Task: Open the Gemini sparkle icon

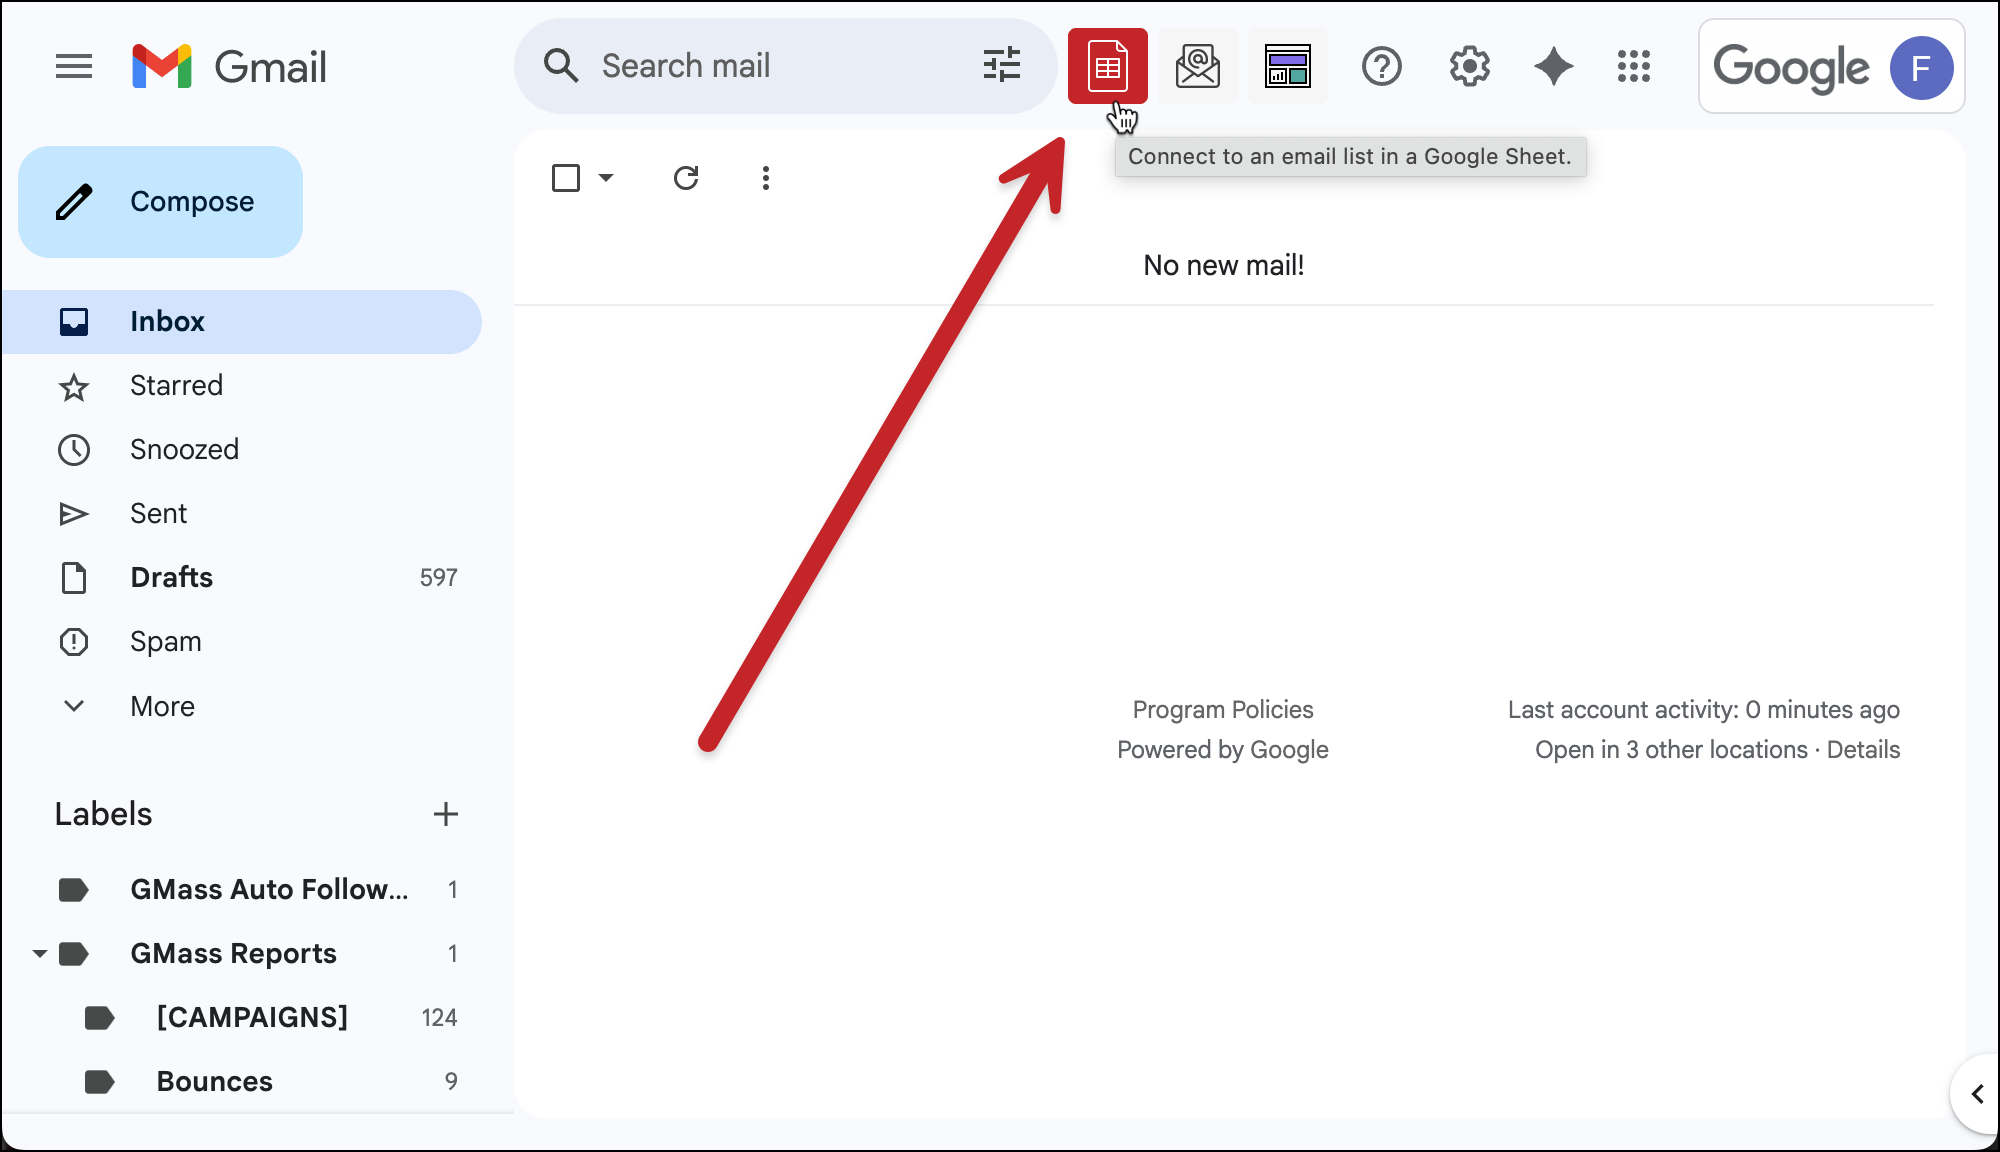Action: (1553, 66)
